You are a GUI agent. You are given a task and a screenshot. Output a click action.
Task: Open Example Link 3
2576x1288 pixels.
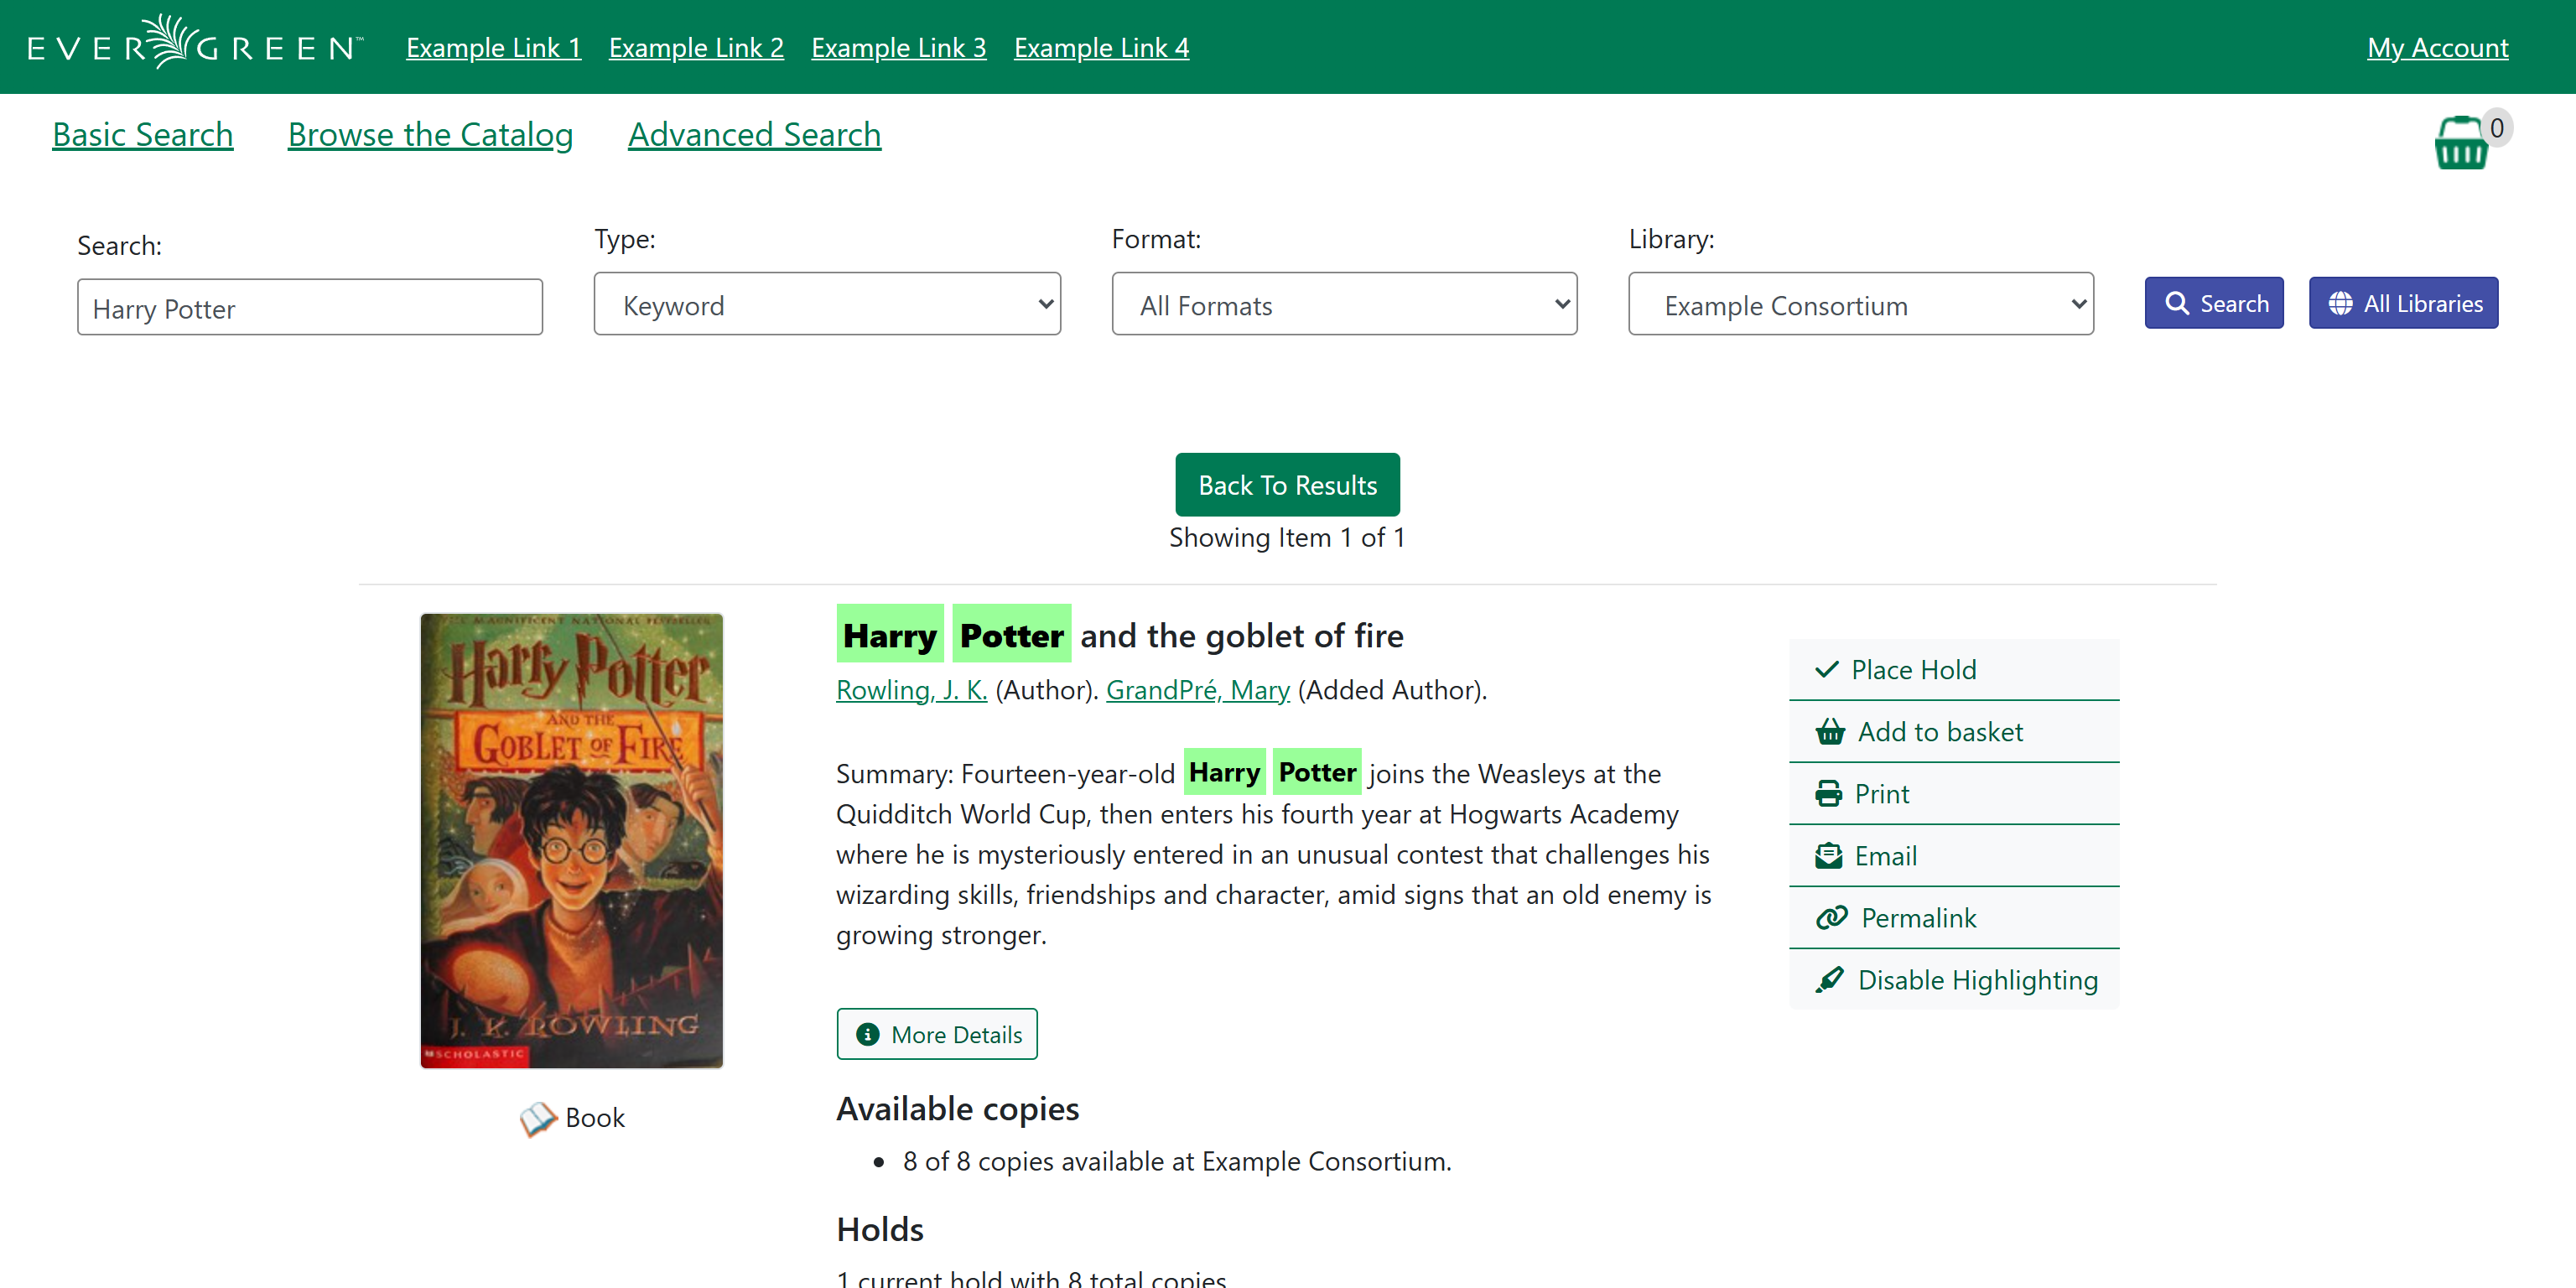[898, 47]
